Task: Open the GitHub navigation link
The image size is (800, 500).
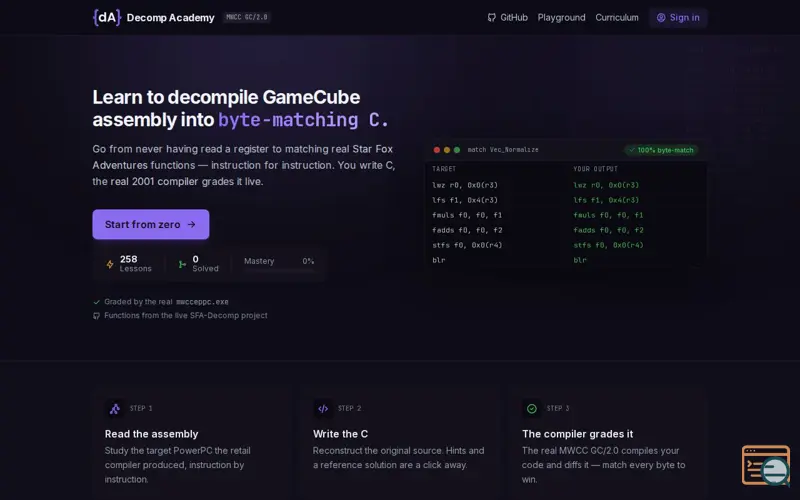Action: (508, 18)
